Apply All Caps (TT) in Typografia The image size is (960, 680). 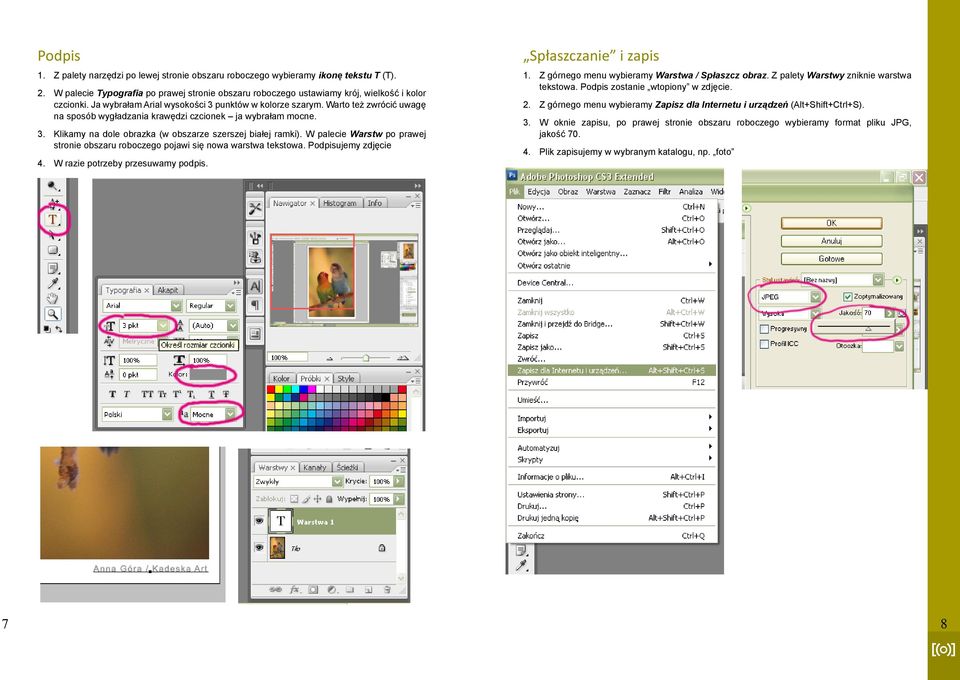coord(148,394)
